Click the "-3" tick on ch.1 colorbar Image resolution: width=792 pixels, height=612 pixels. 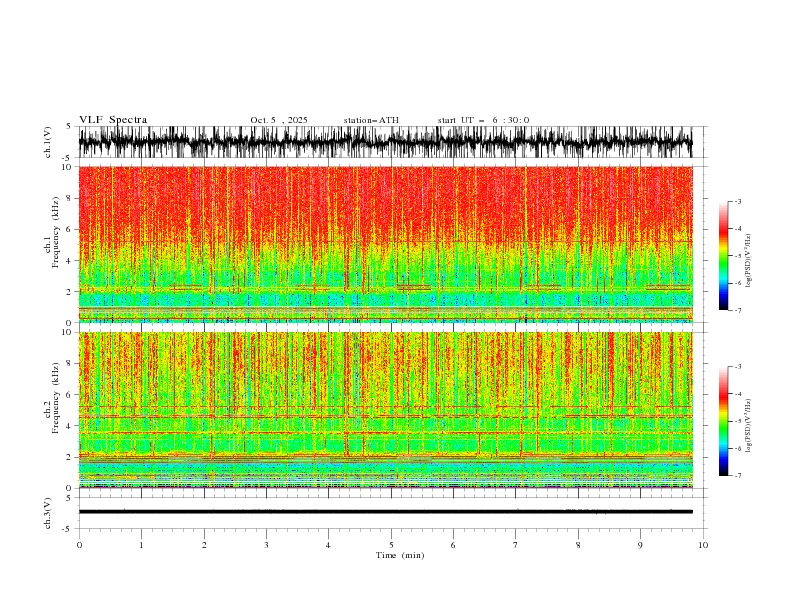point(738,201)
